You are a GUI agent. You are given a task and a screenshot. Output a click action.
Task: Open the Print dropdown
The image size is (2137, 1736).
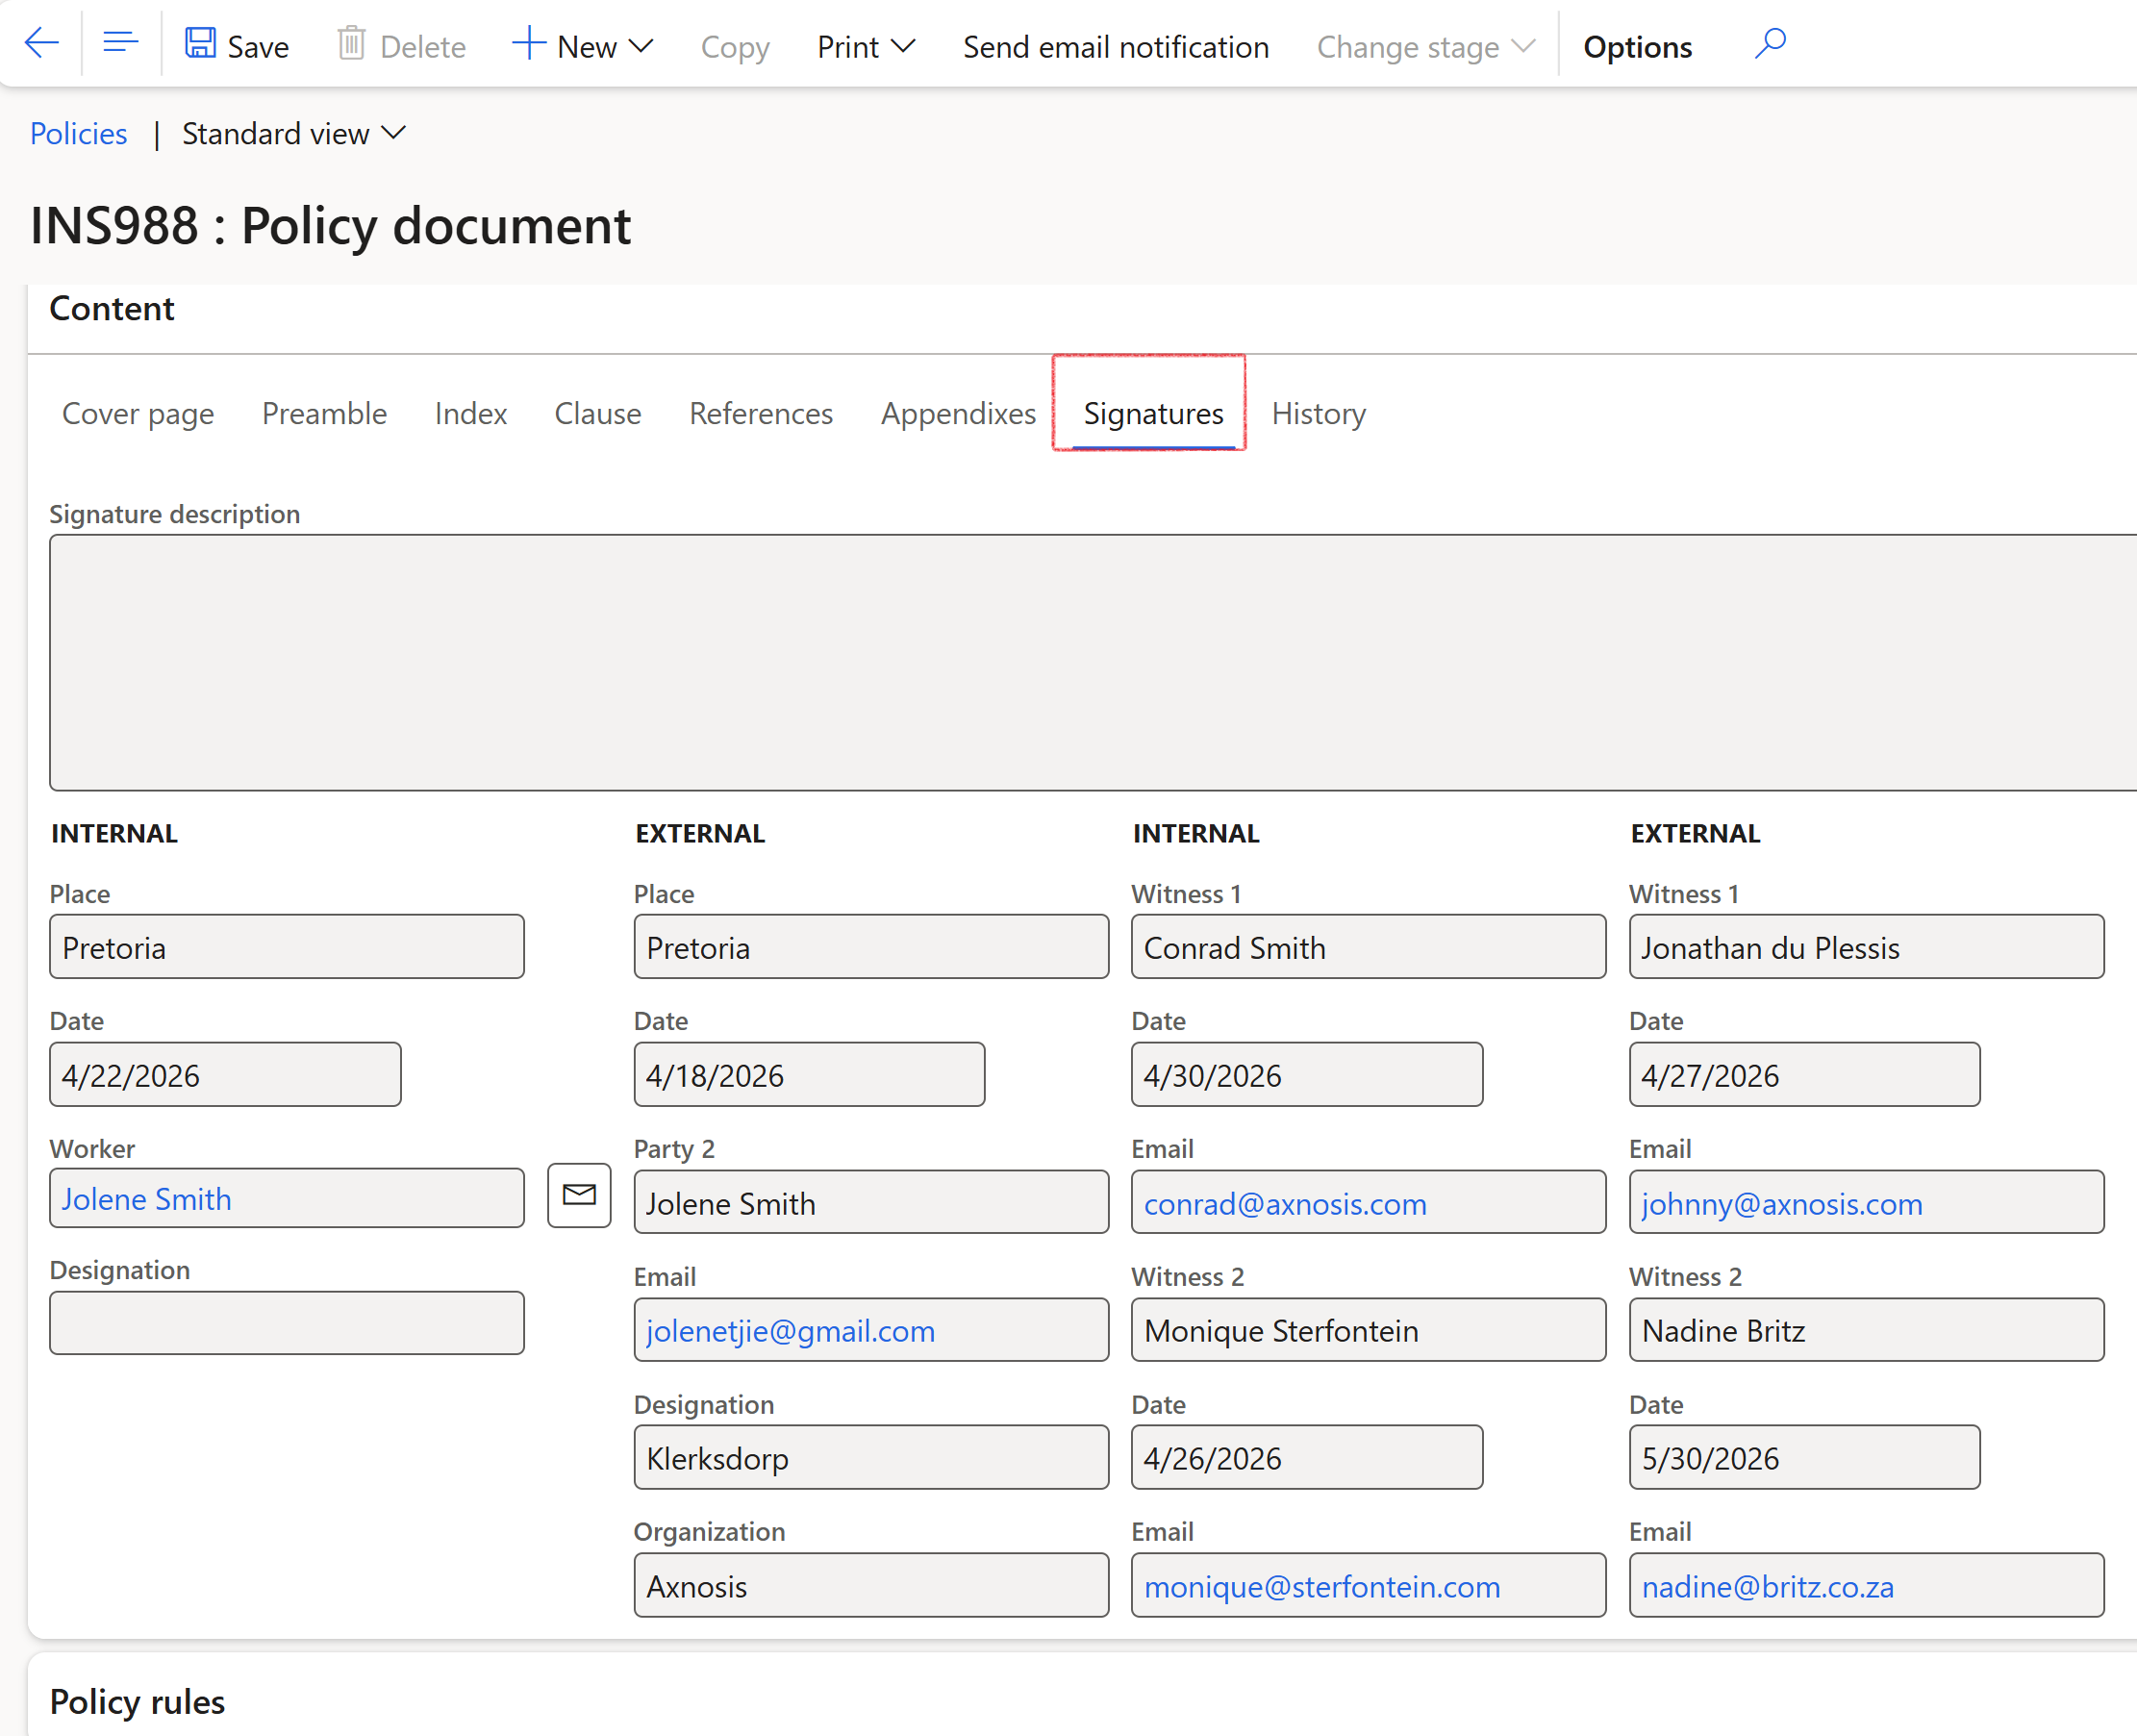point(864,46)
